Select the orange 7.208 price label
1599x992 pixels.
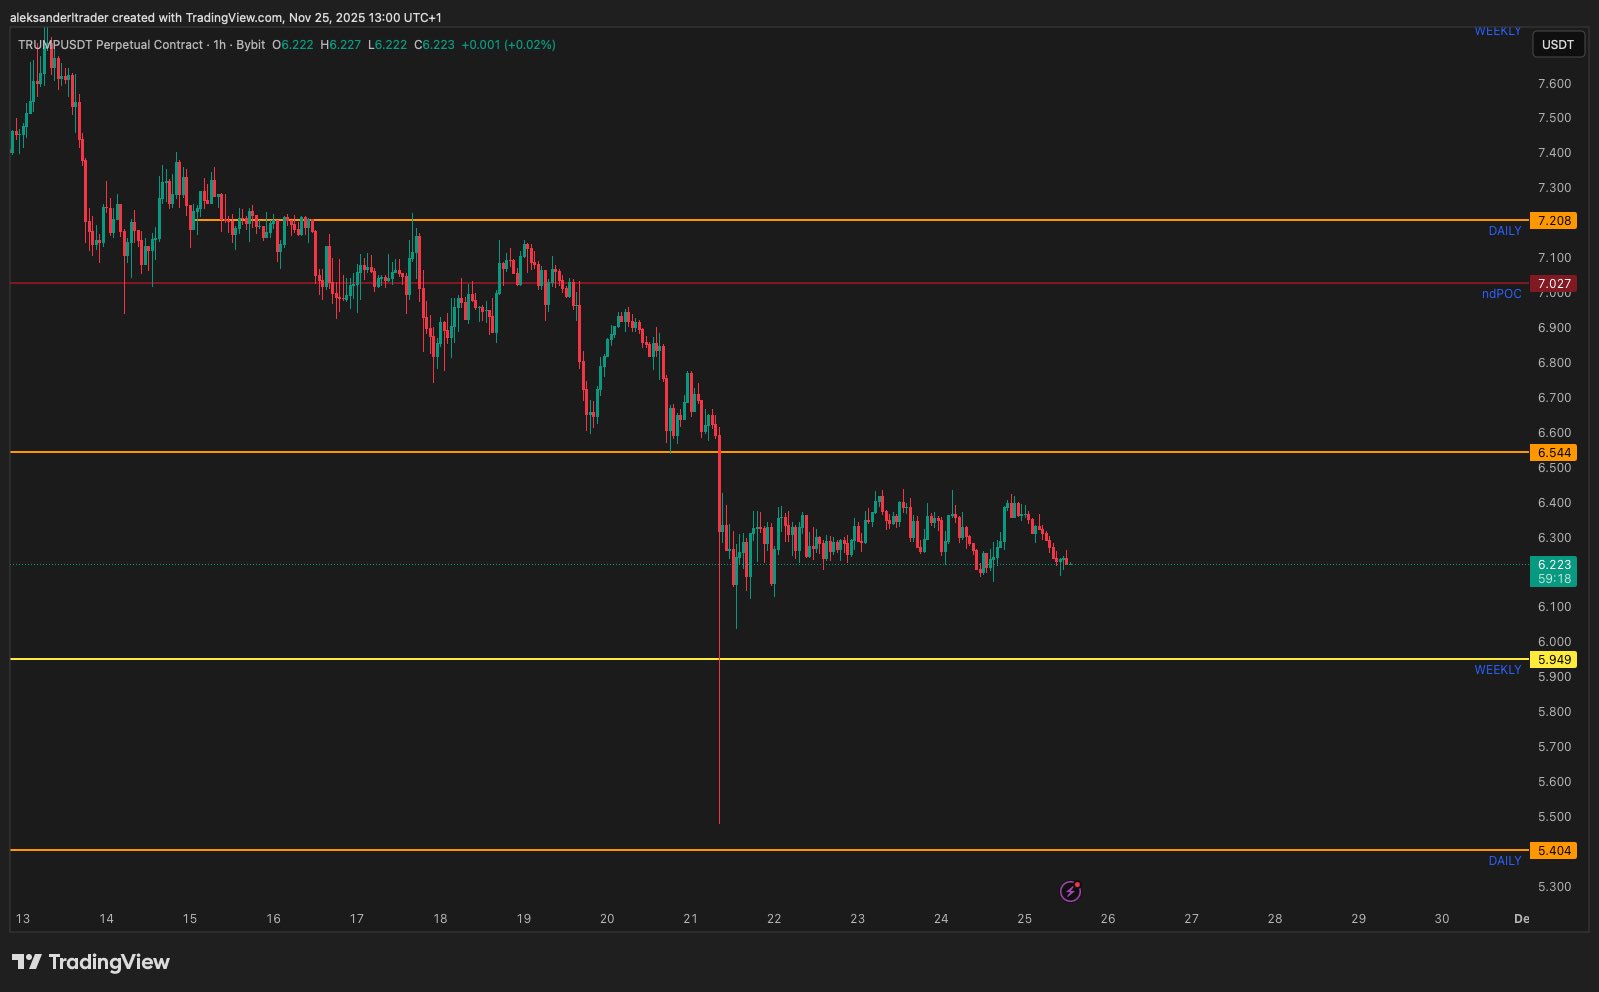click(1553, 221)
